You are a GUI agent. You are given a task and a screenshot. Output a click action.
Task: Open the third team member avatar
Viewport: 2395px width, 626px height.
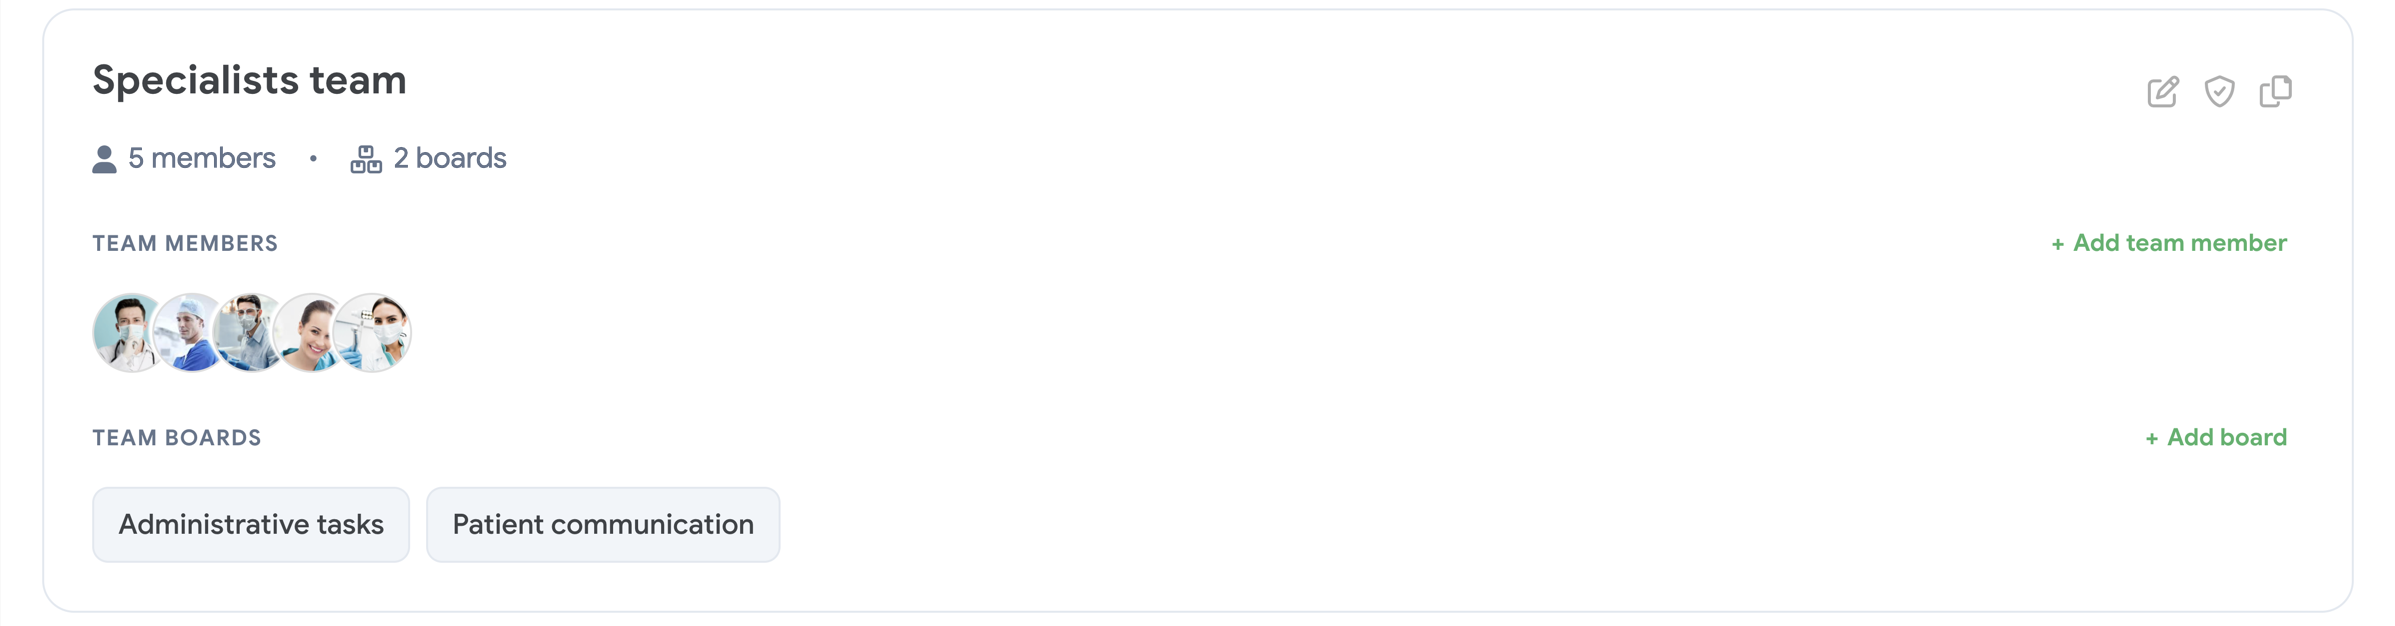pos(248,333)
